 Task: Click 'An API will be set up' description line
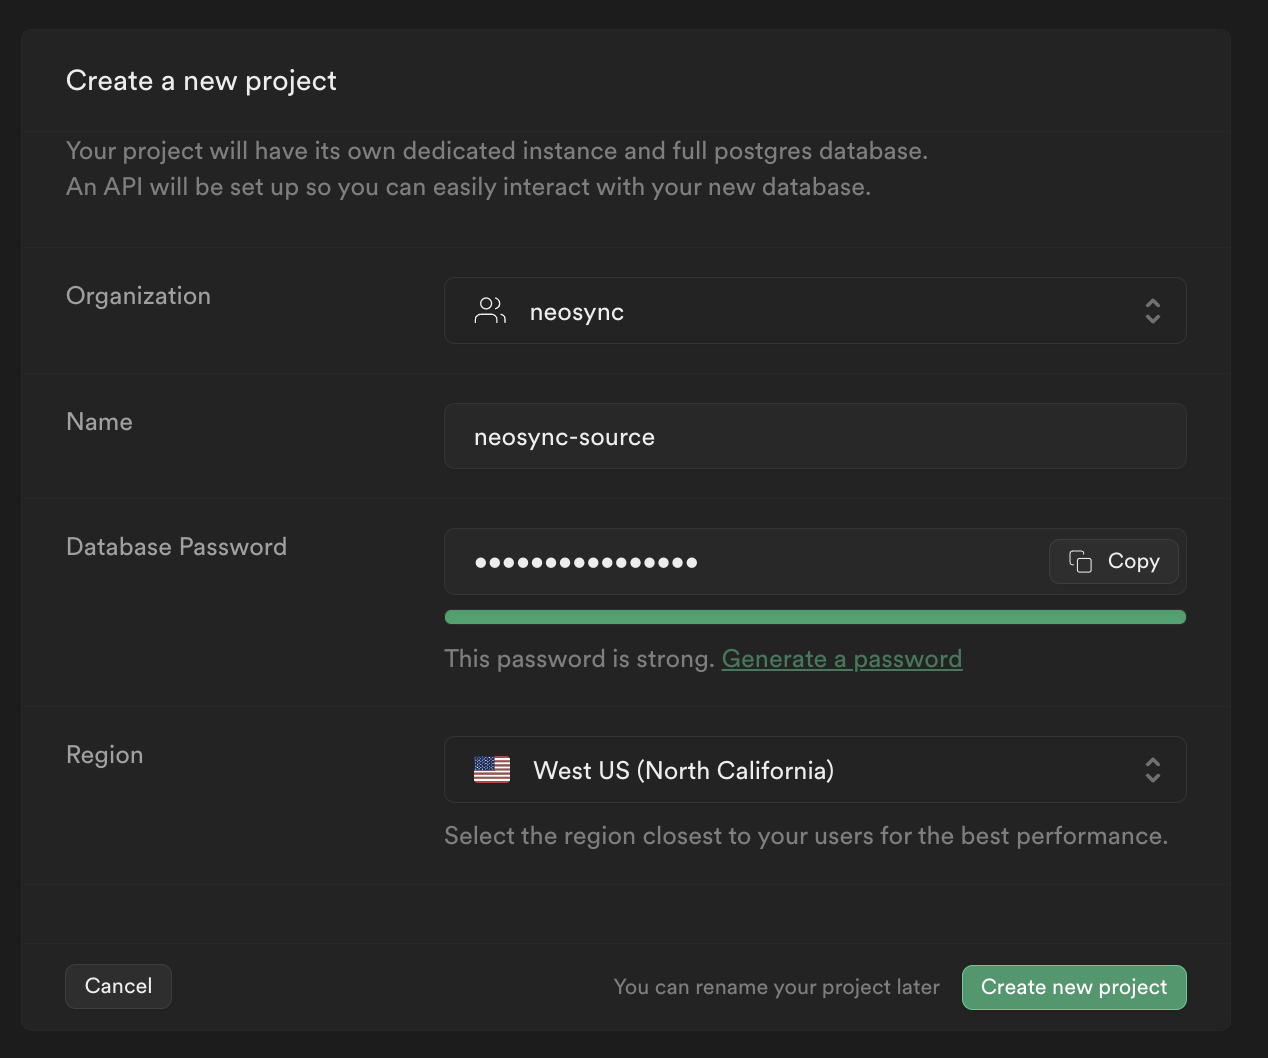point(468,187)
